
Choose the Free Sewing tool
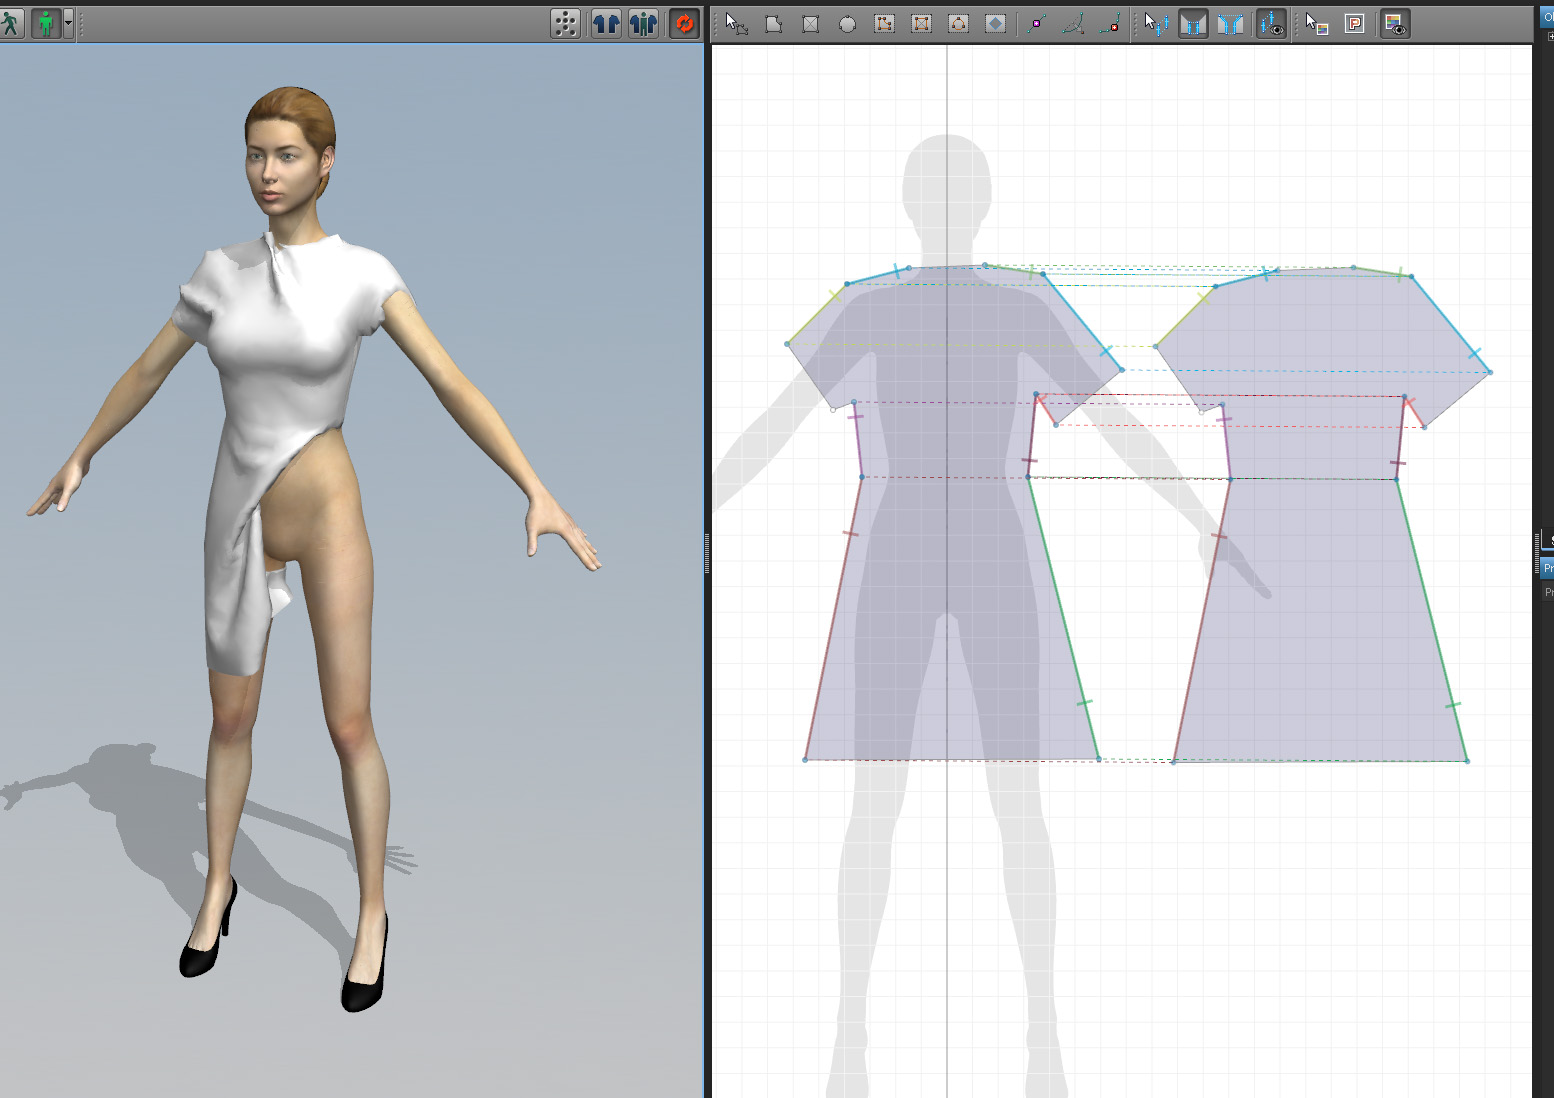(x=1230, y=24)
